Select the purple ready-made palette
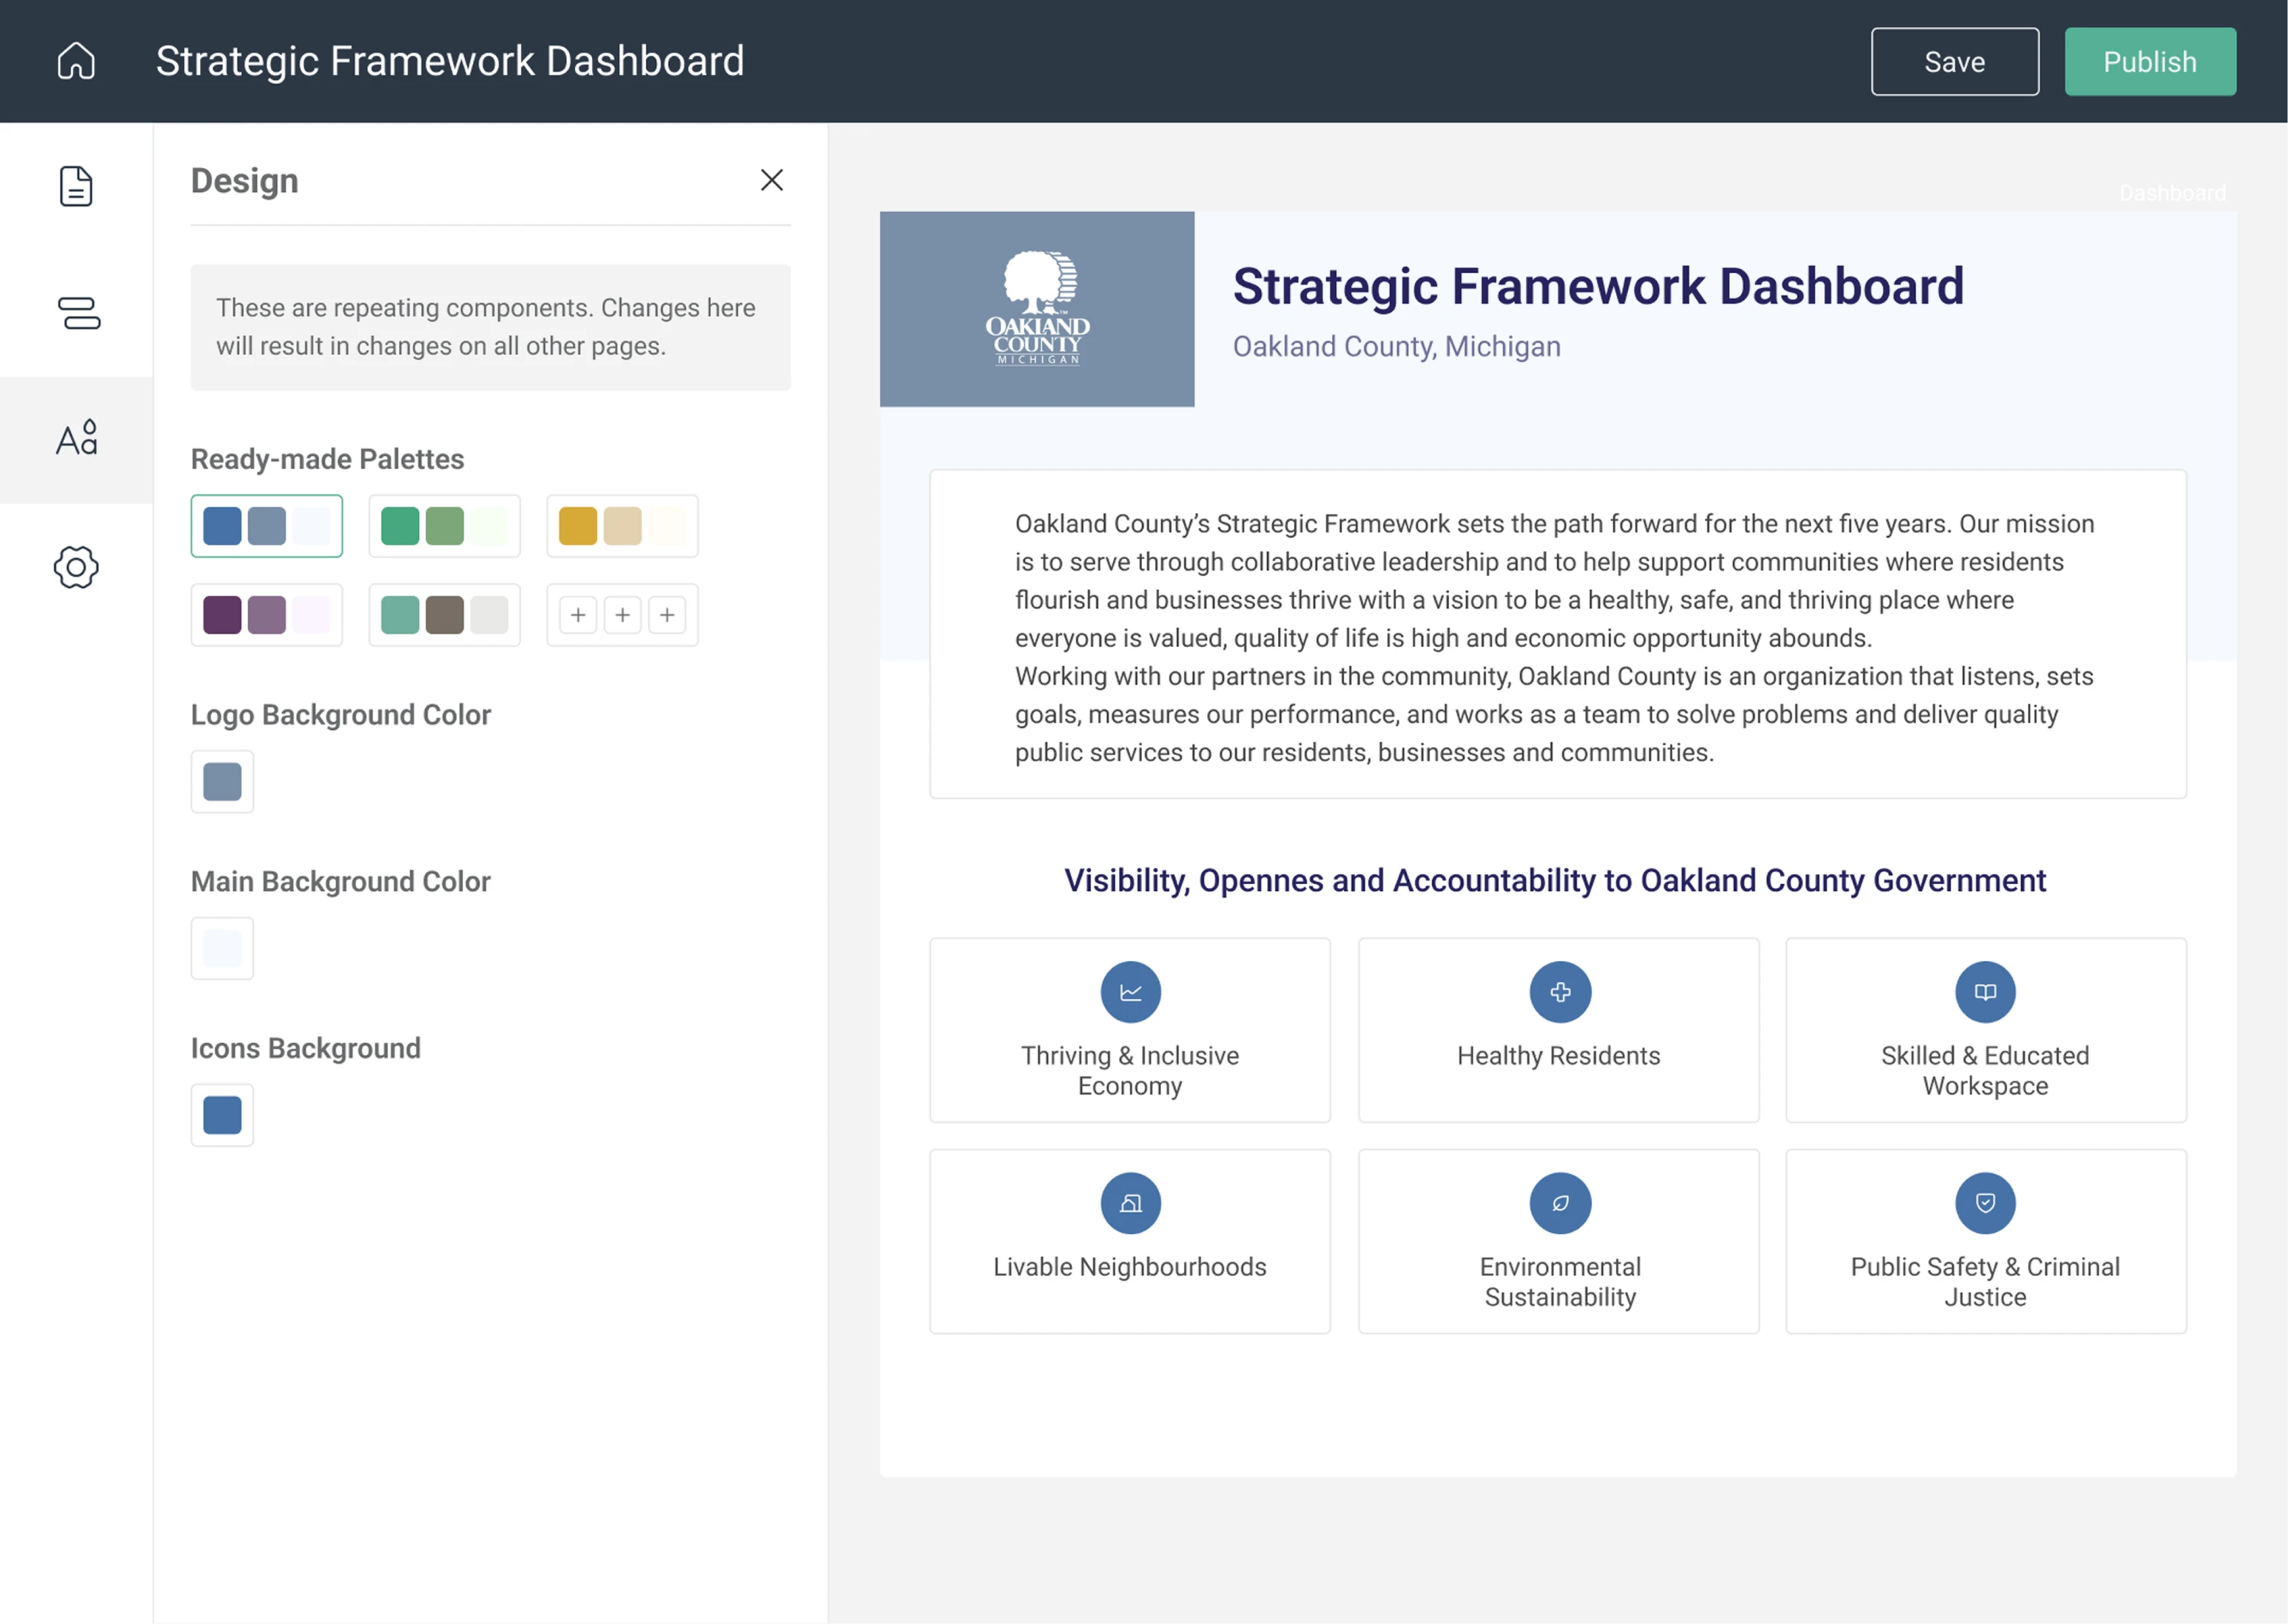The width and height of the screenshot is (2288, 1624). pyautogui.click(x=266, y=614)
